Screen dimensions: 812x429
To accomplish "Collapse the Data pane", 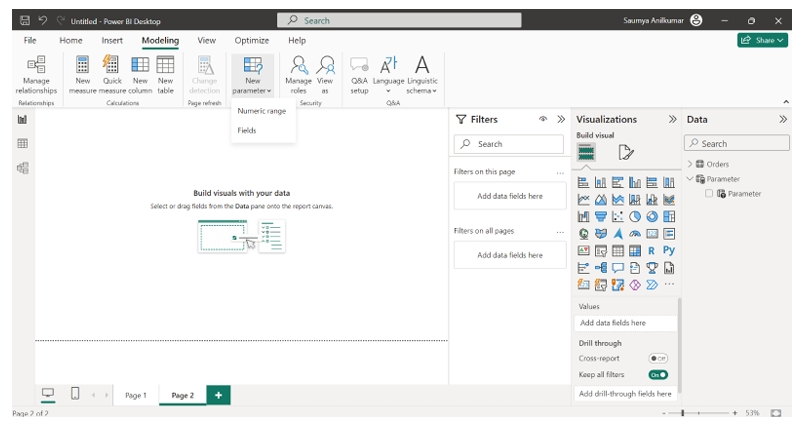I will coord(782,119).
